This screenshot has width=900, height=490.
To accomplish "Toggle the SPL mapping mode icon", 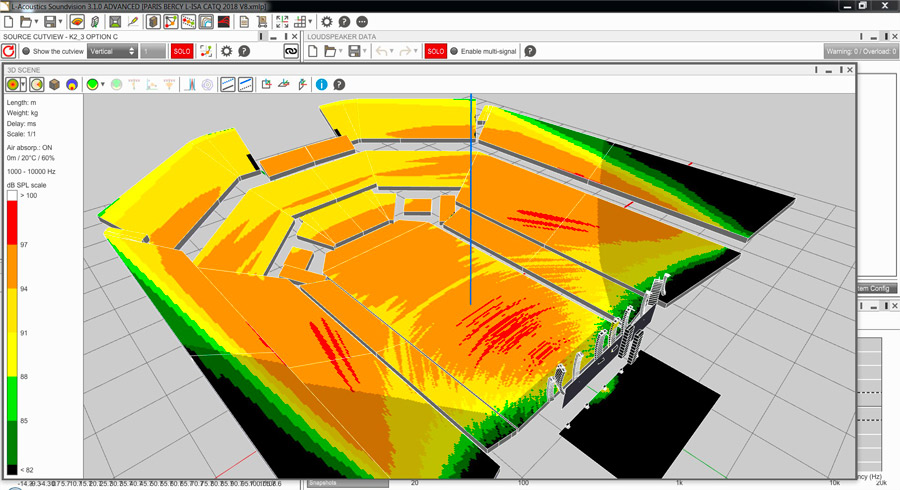I will [77, 22].
